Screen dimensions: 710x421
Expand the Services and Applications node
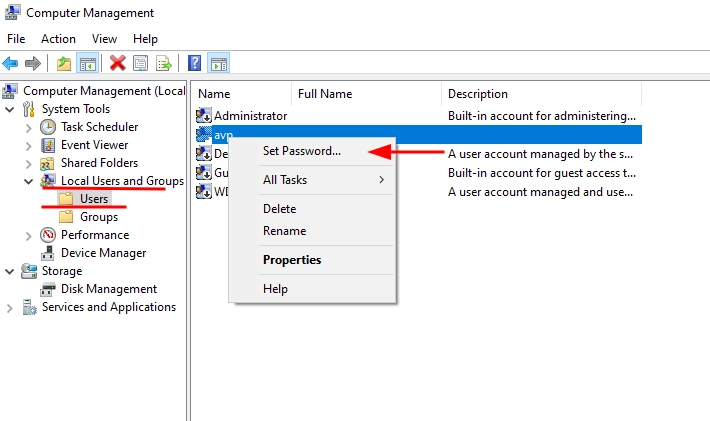(x=11, y=307)
